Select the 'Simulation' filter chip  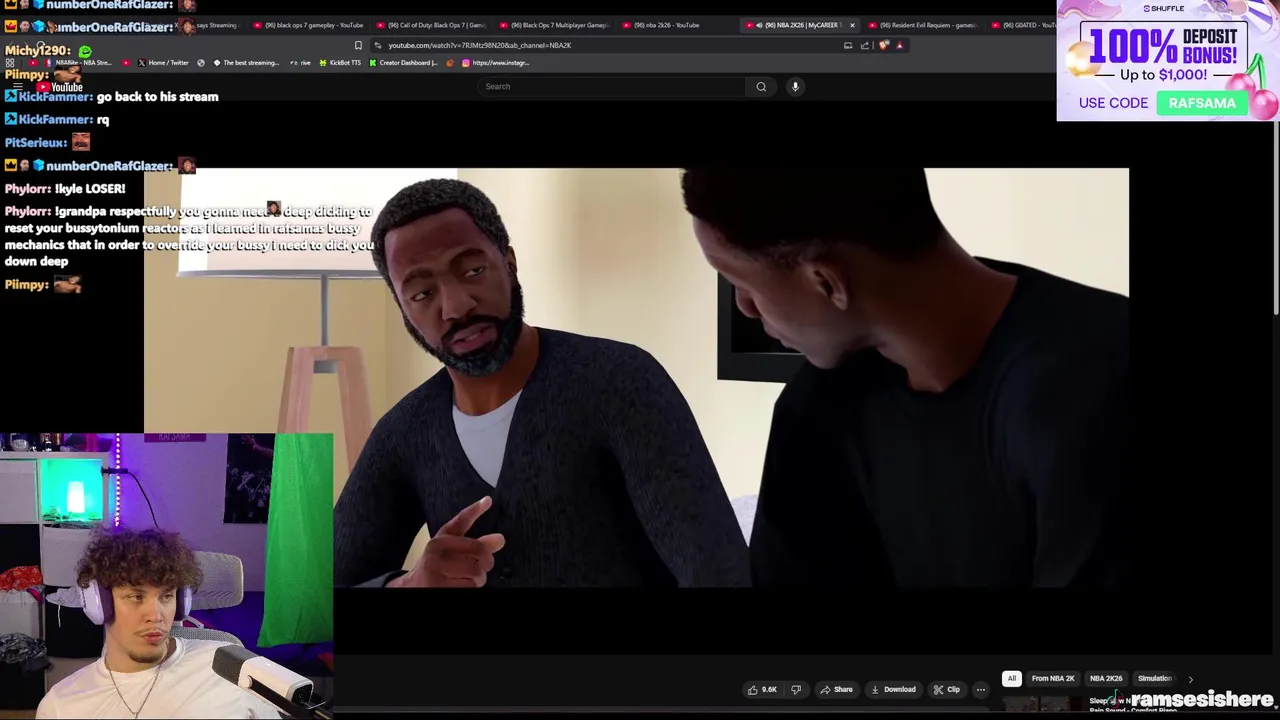click(x=1154, y=679)
